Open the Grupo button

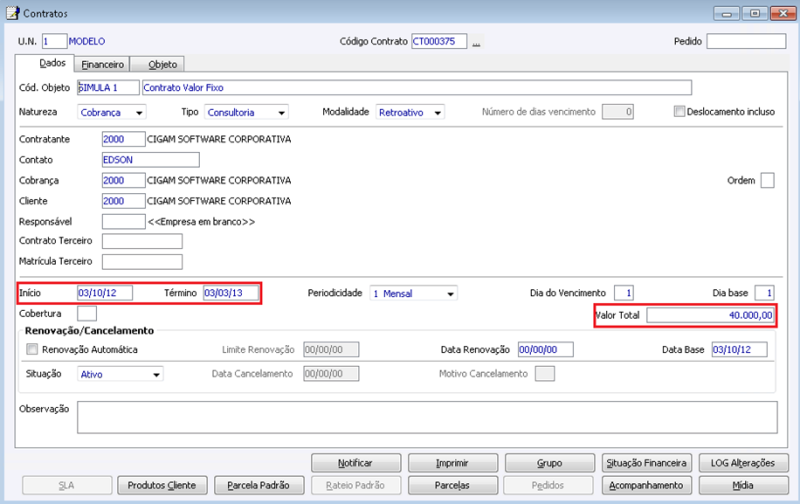(x=549, y=463)
